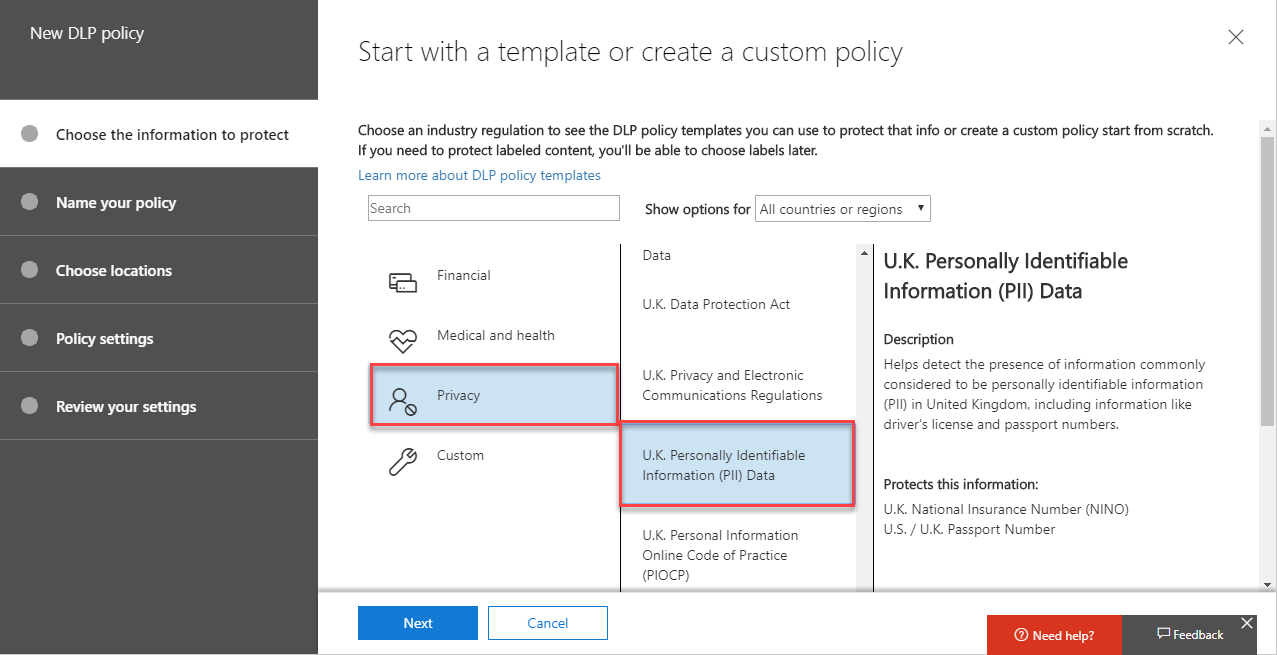This screenshot has height=655, width=1277.
Task: Select the Medical and health category label
Action: pos(496,335)
